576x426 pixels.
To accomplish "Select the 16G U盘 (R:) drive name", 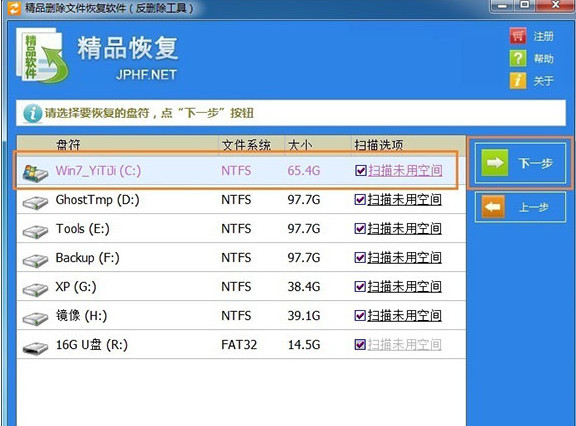I will (91, 345).
